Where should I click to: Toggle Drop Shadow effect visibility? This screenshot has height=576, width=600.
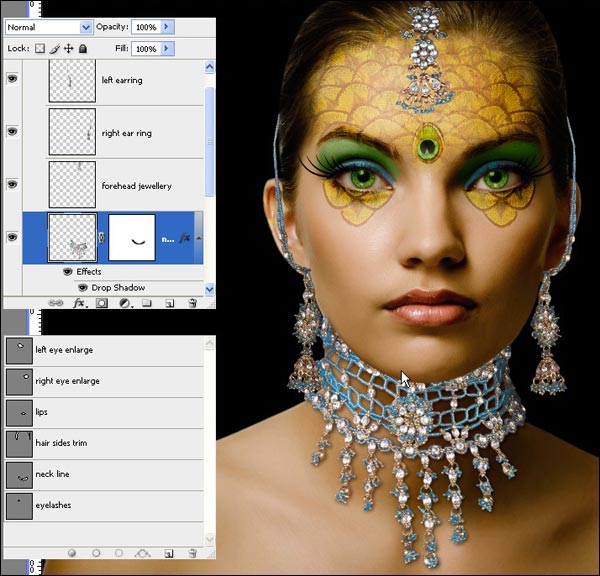[x=83, y=288]
